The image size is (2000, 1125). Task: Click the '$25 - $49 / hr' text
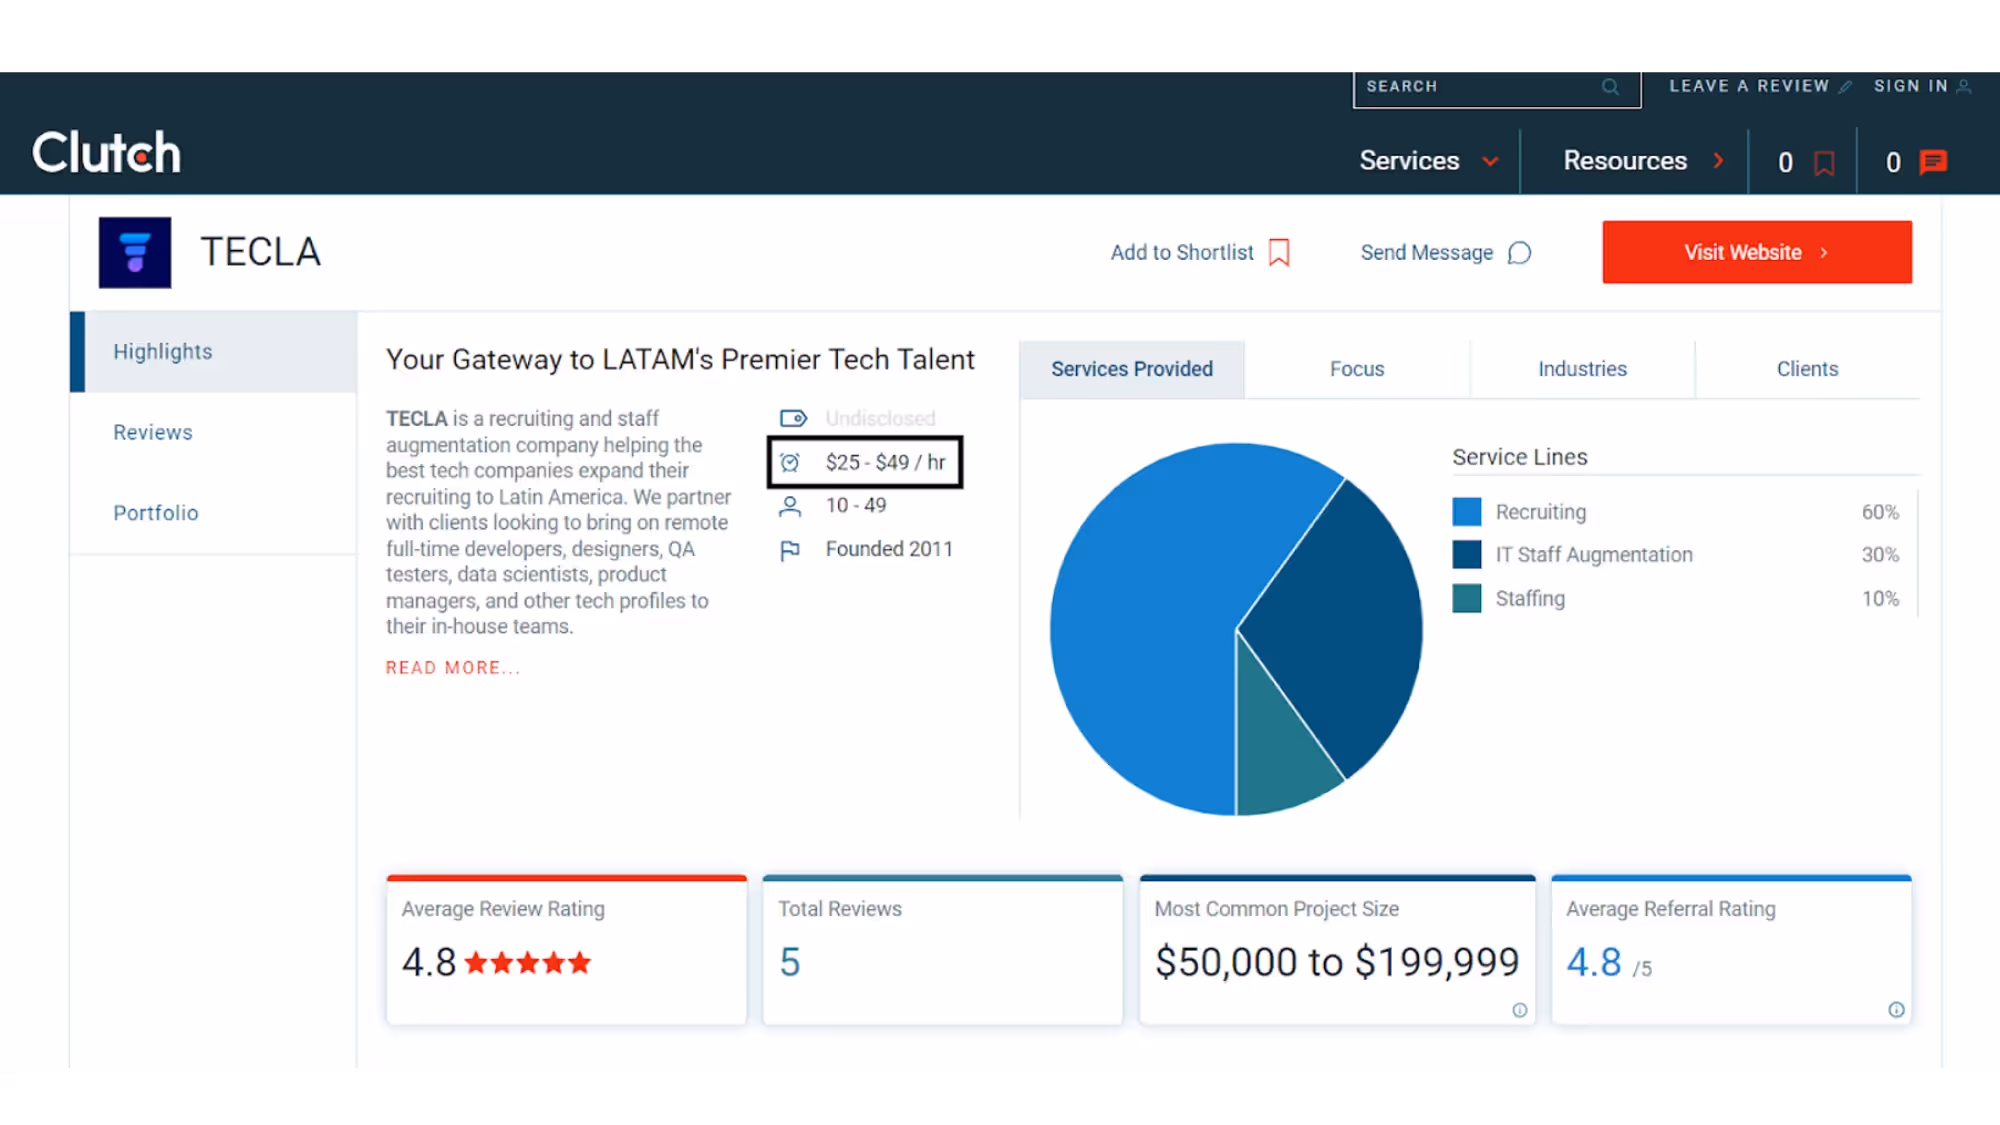tap(885, 462)
